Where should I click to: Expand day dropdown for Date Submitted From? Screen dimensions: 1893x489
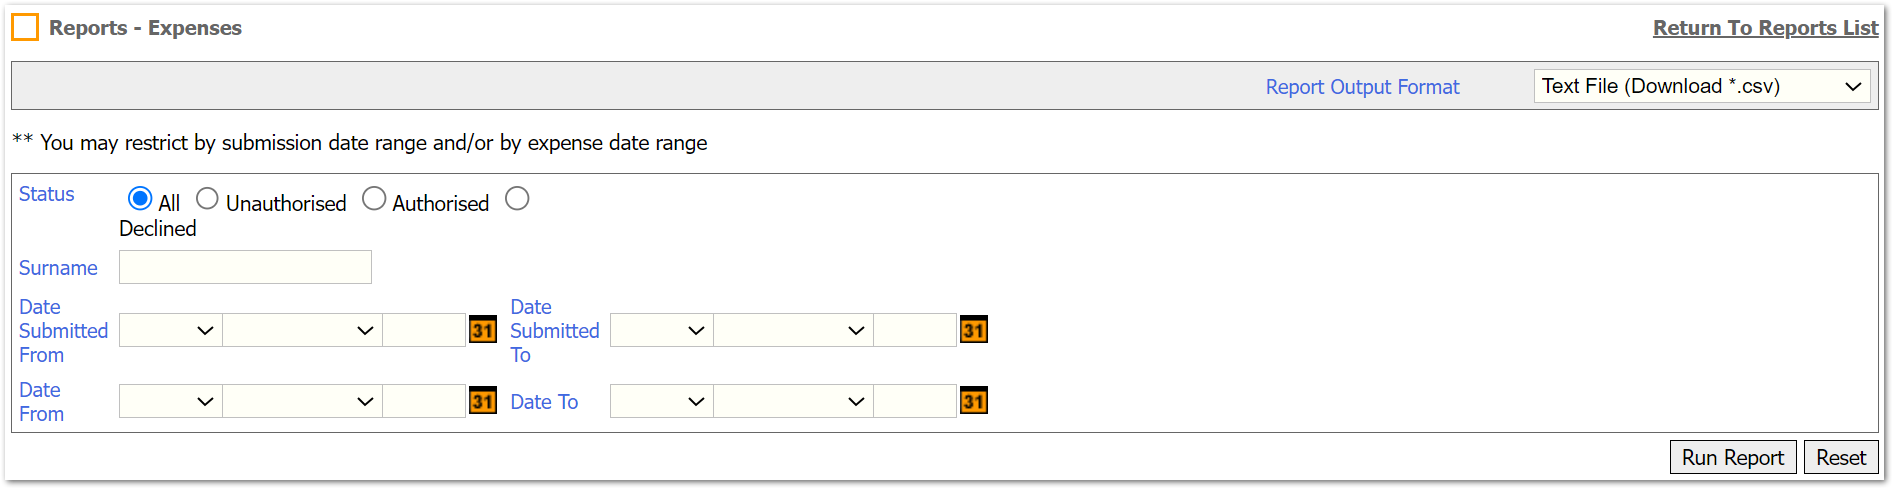(171, 330)
